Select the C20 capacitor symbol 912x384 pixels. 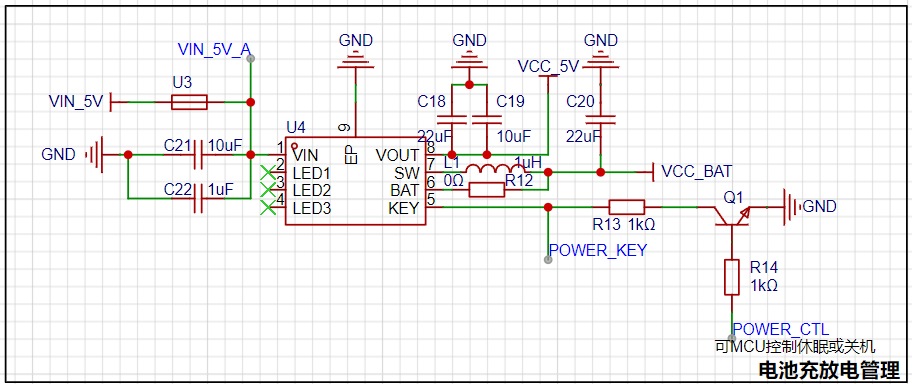(601, 119)
